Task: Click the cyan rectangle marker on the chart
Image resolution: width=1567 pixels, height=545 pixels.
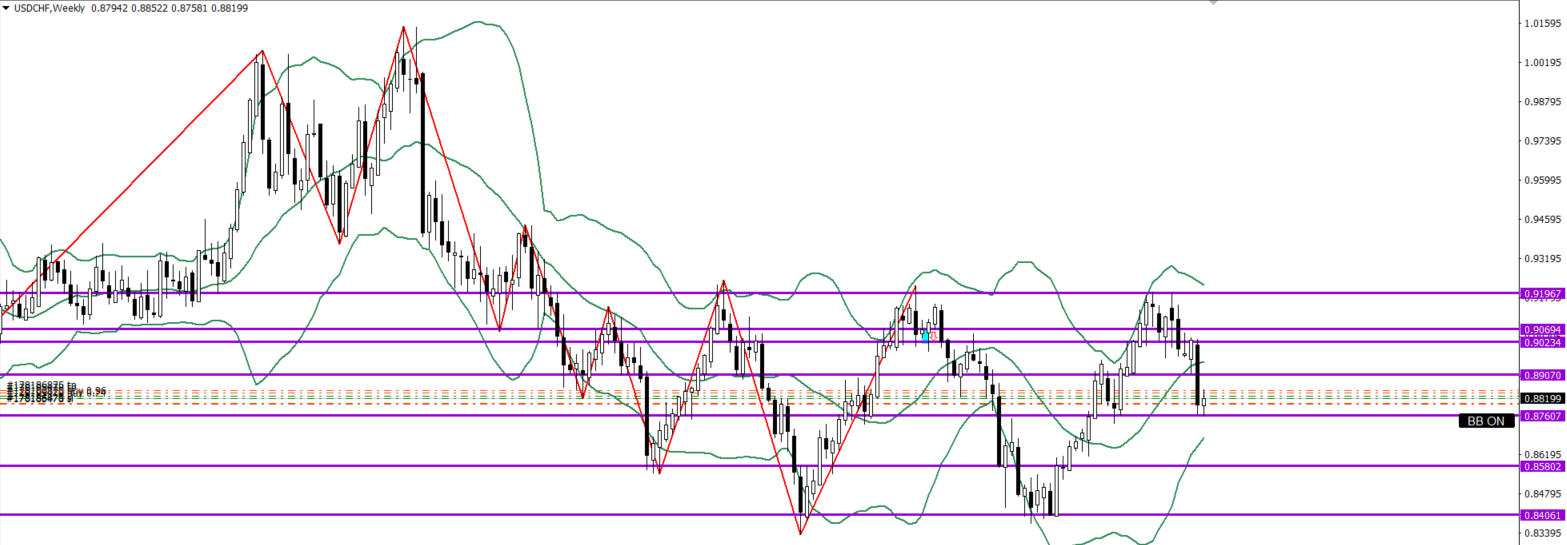Action: (x=925, y=337)
